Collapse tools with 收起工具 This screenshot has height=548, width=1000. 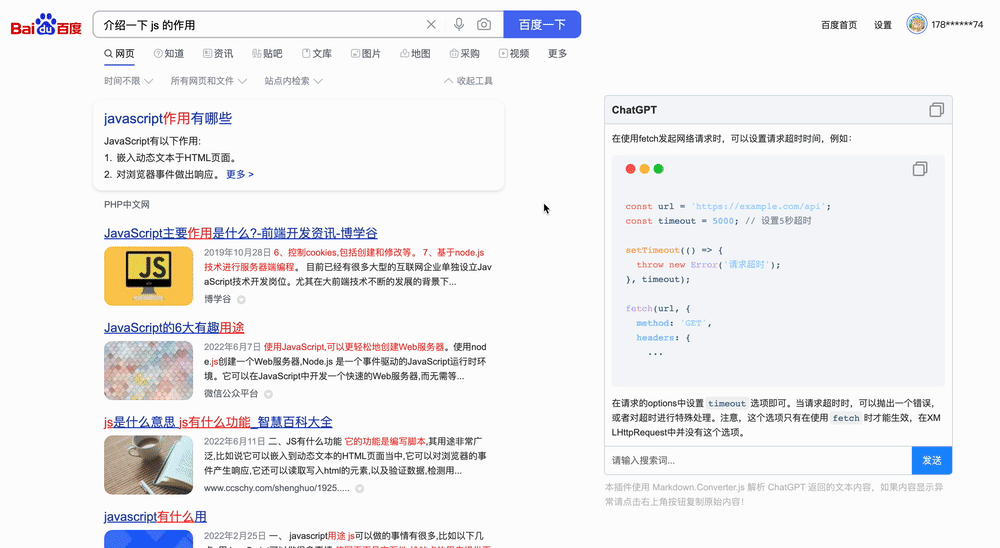(468, 81)
